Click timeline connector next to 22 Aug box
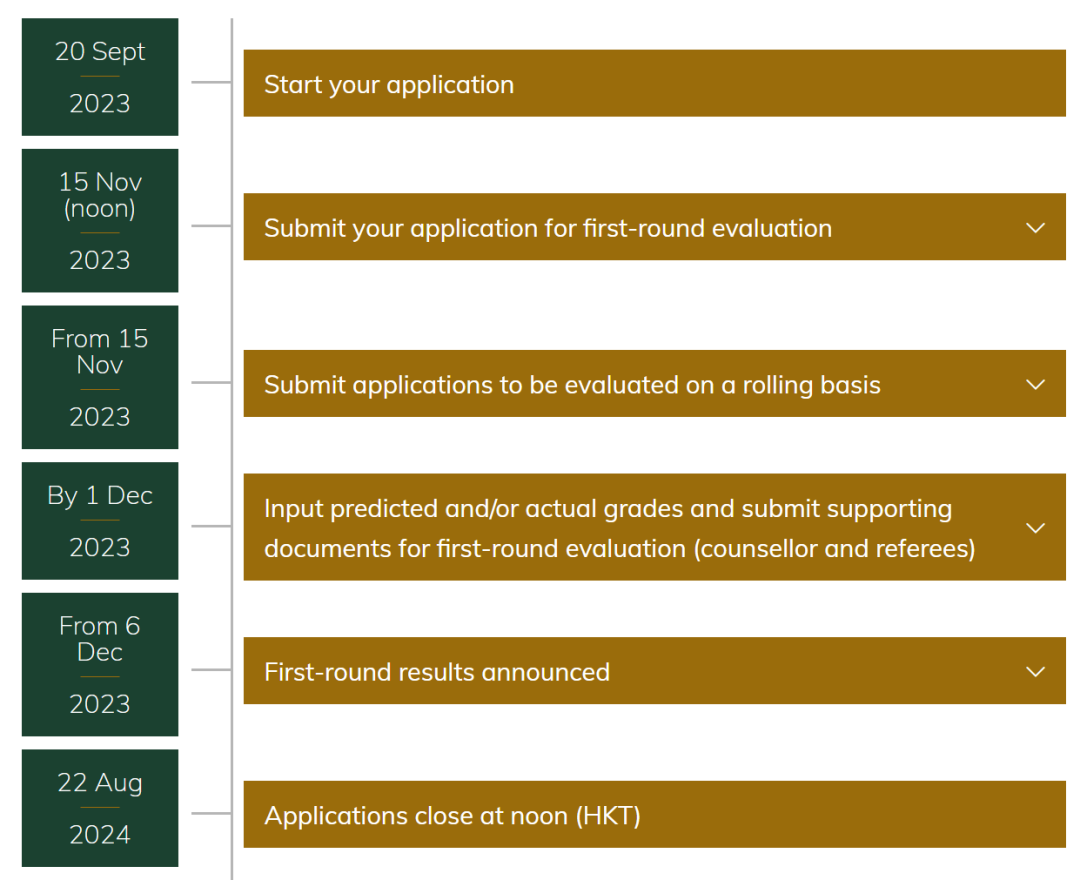The width and height of the screenshot is (1080, 880). (x=211, y=813)
